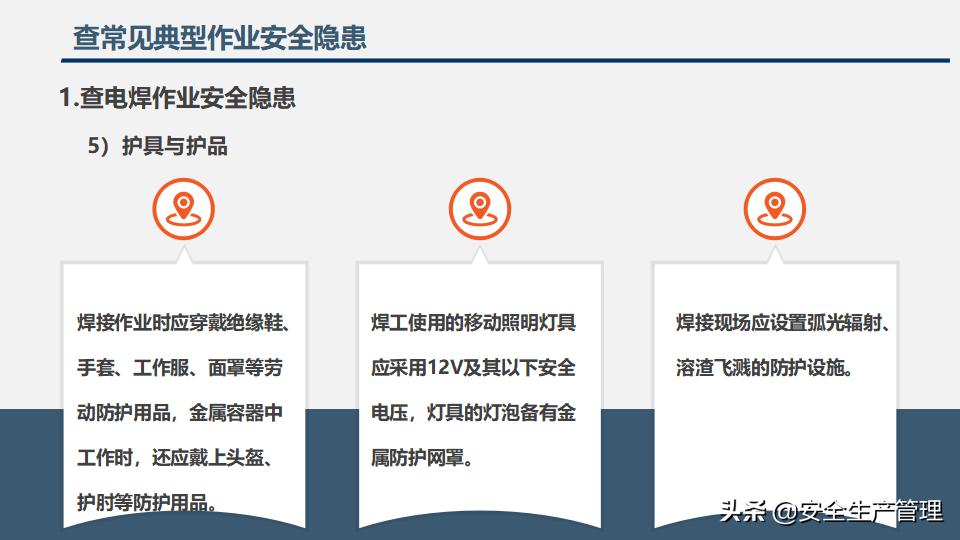Click the line 溶渣飞溅的防护设施。
The width and height of the screenshot is (960, 540).
765,367
